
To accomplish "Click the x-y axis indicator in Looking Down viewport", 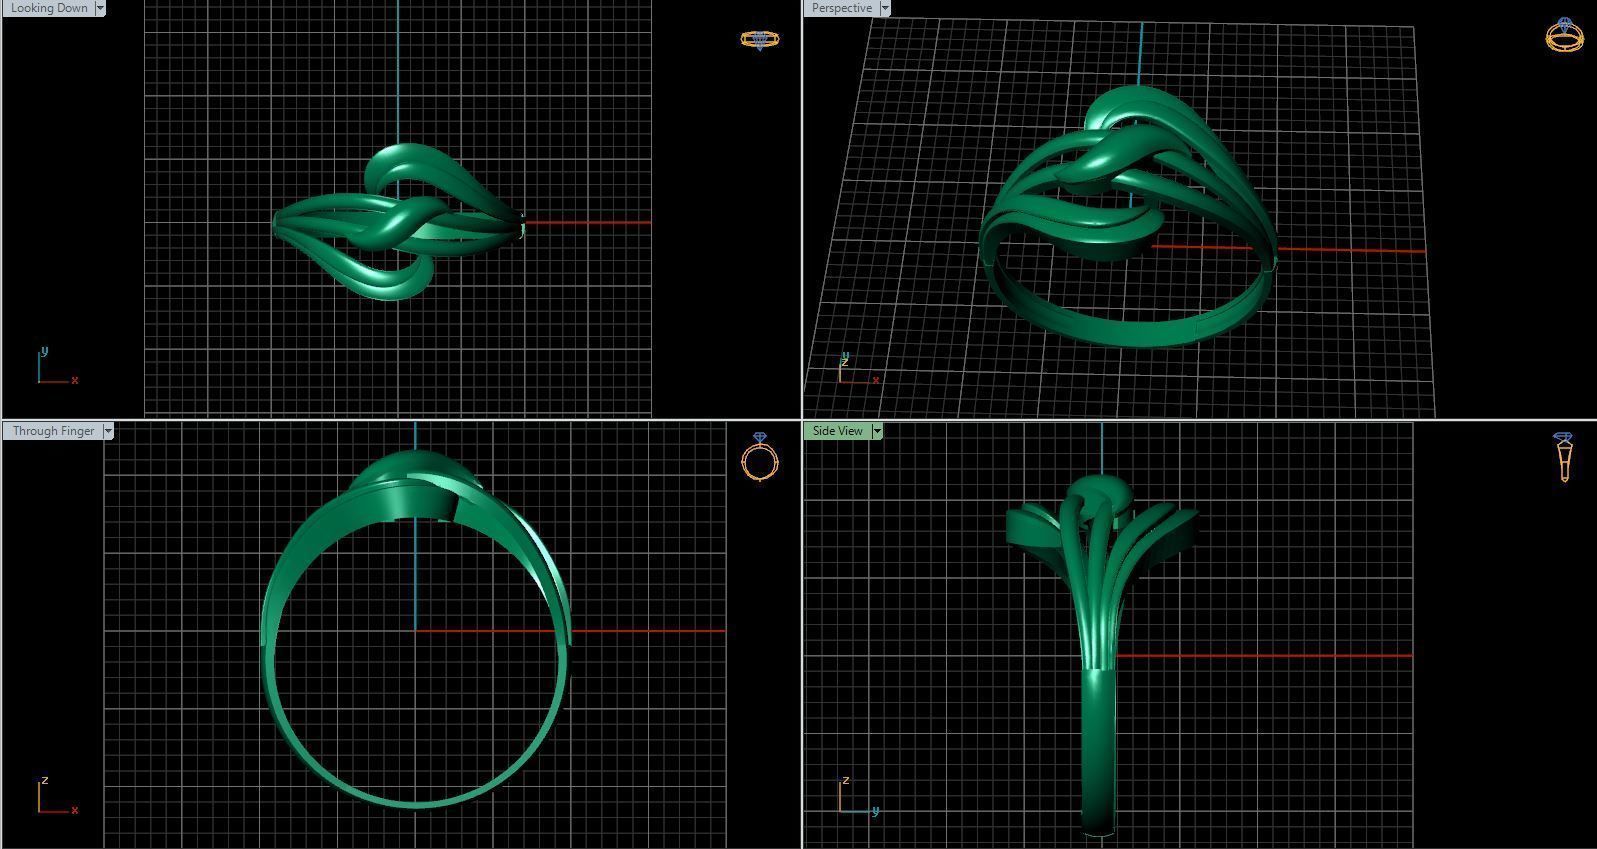I will [x=57, y=367].
